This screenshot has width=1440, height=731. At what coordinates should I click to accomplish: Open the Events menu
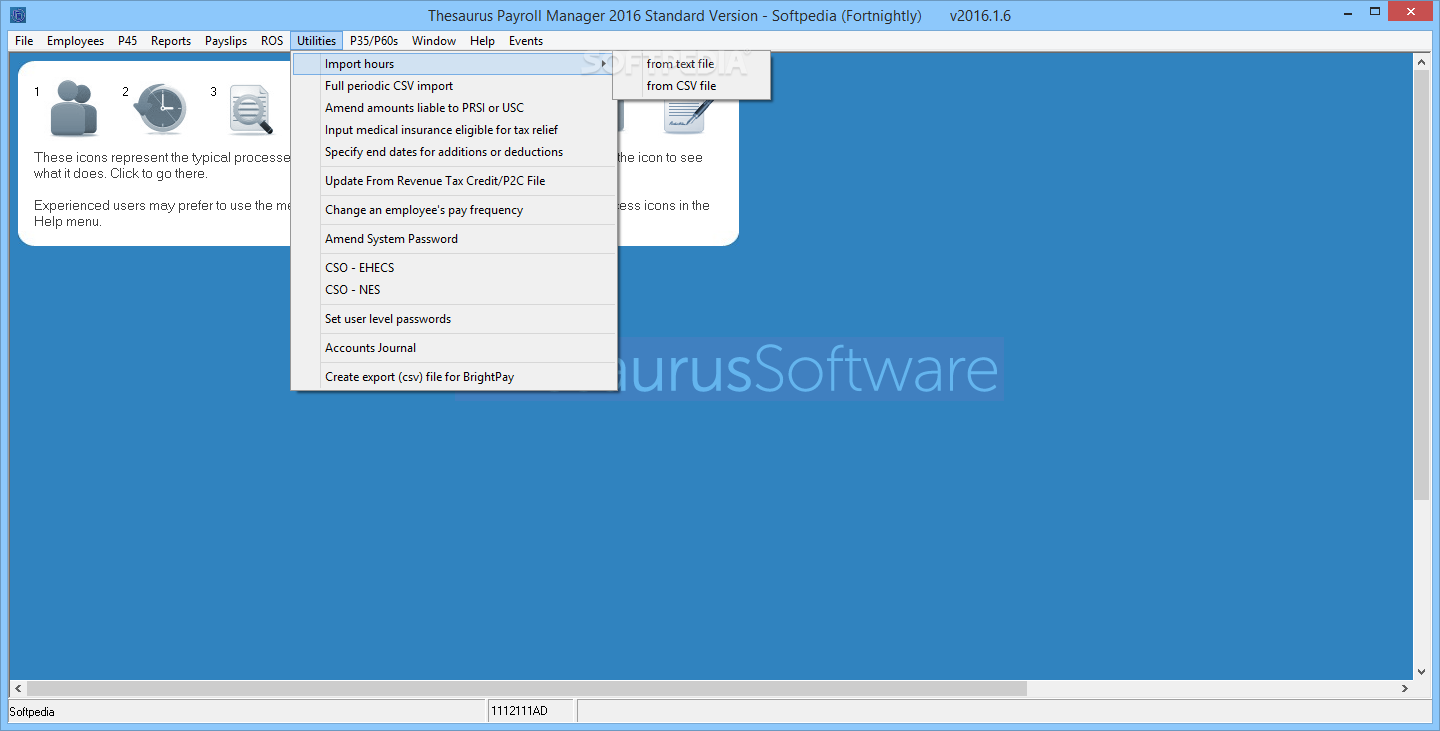[x=526, y=41]
